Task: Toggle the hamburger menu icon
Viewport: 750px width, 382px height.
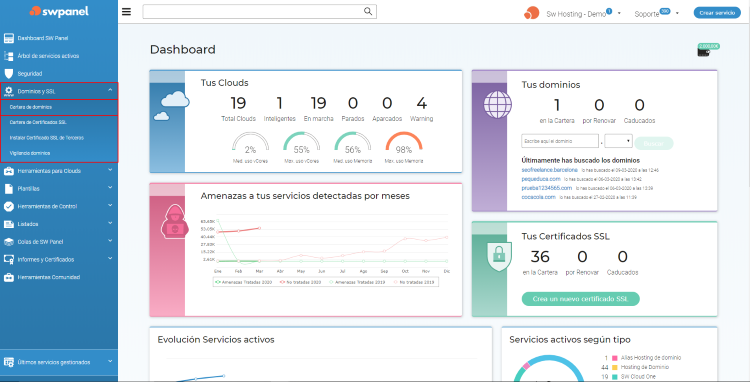Action: [x=126, y=11]
